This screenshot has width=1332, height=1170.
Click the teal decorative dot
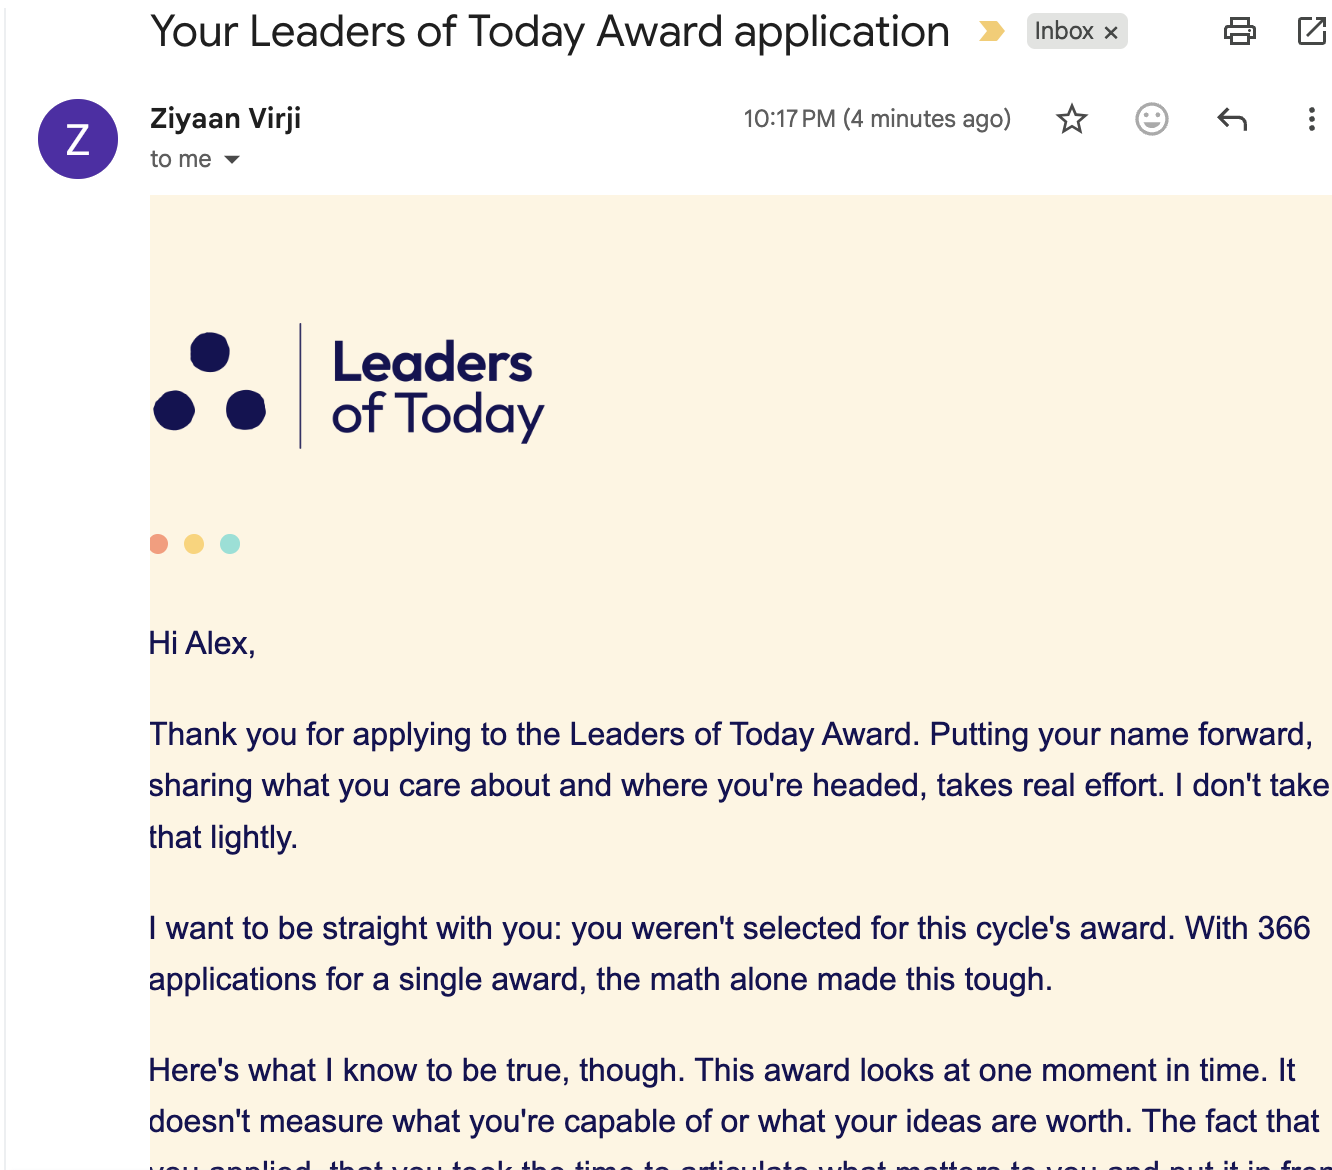click(230, 544)
